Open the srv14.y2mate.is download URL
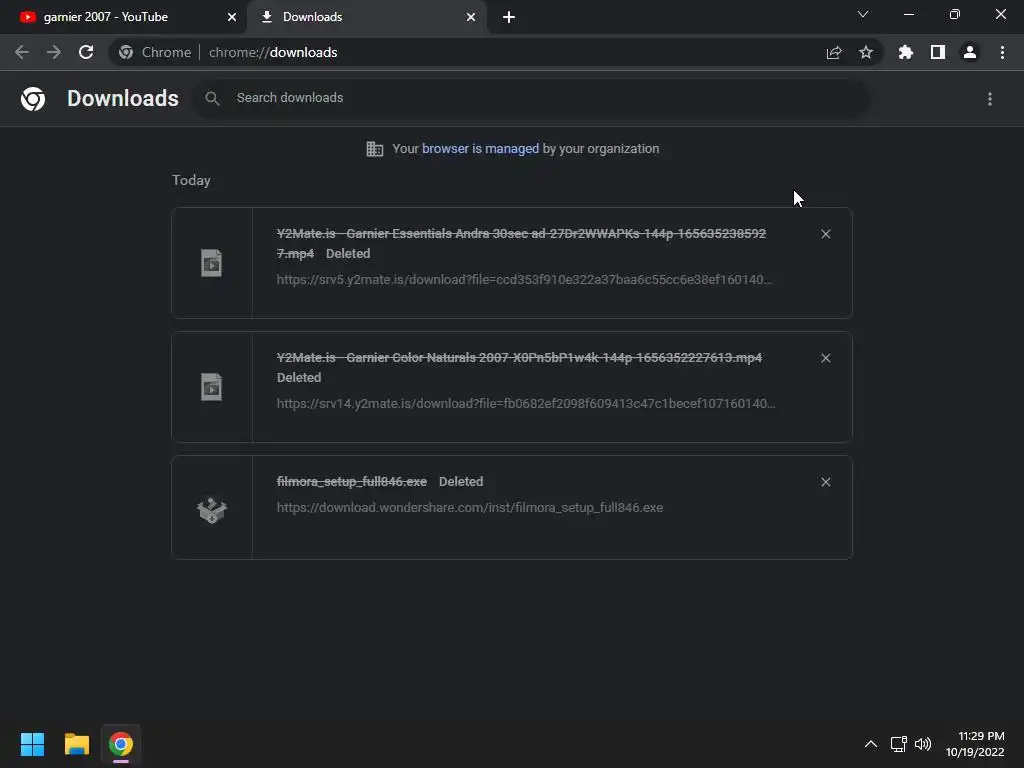1024x768 pixels. click(526, 404)
